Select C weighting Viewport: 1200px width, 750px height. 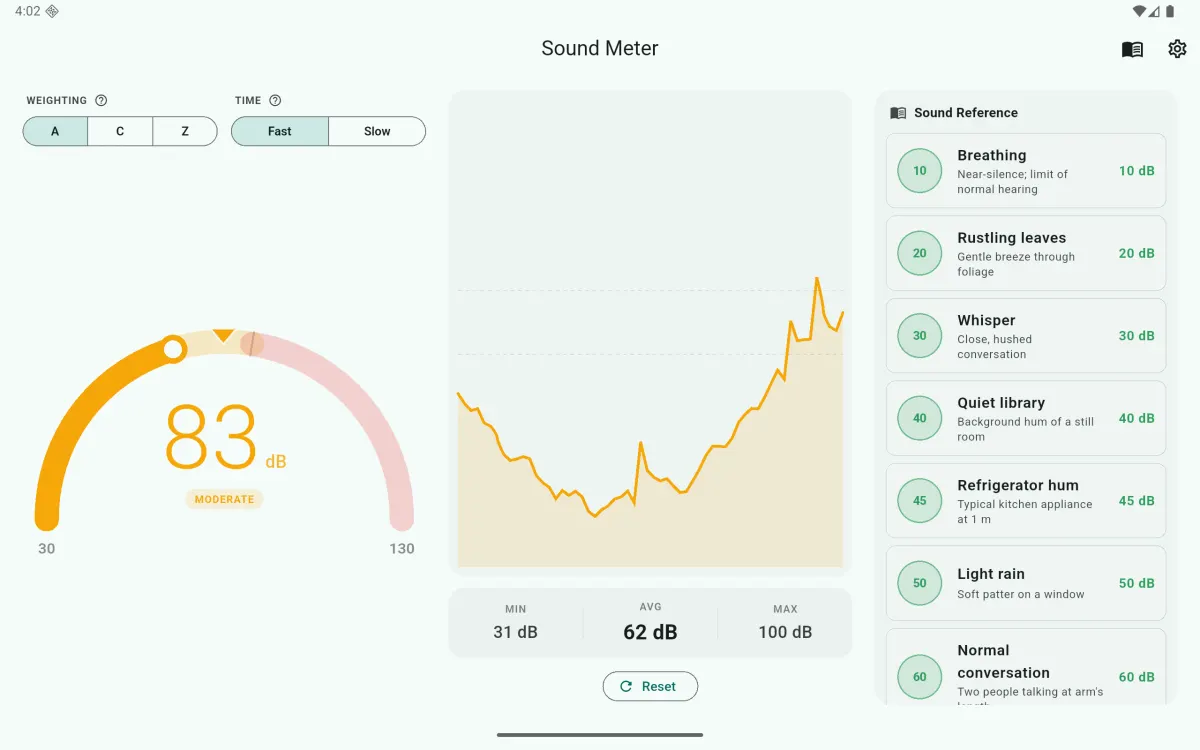[x=120, y=131]
